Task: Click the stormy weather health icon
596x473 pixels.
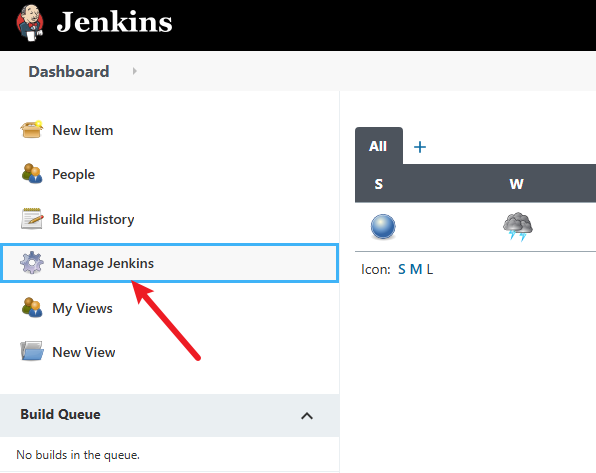Action: (518, 227)
